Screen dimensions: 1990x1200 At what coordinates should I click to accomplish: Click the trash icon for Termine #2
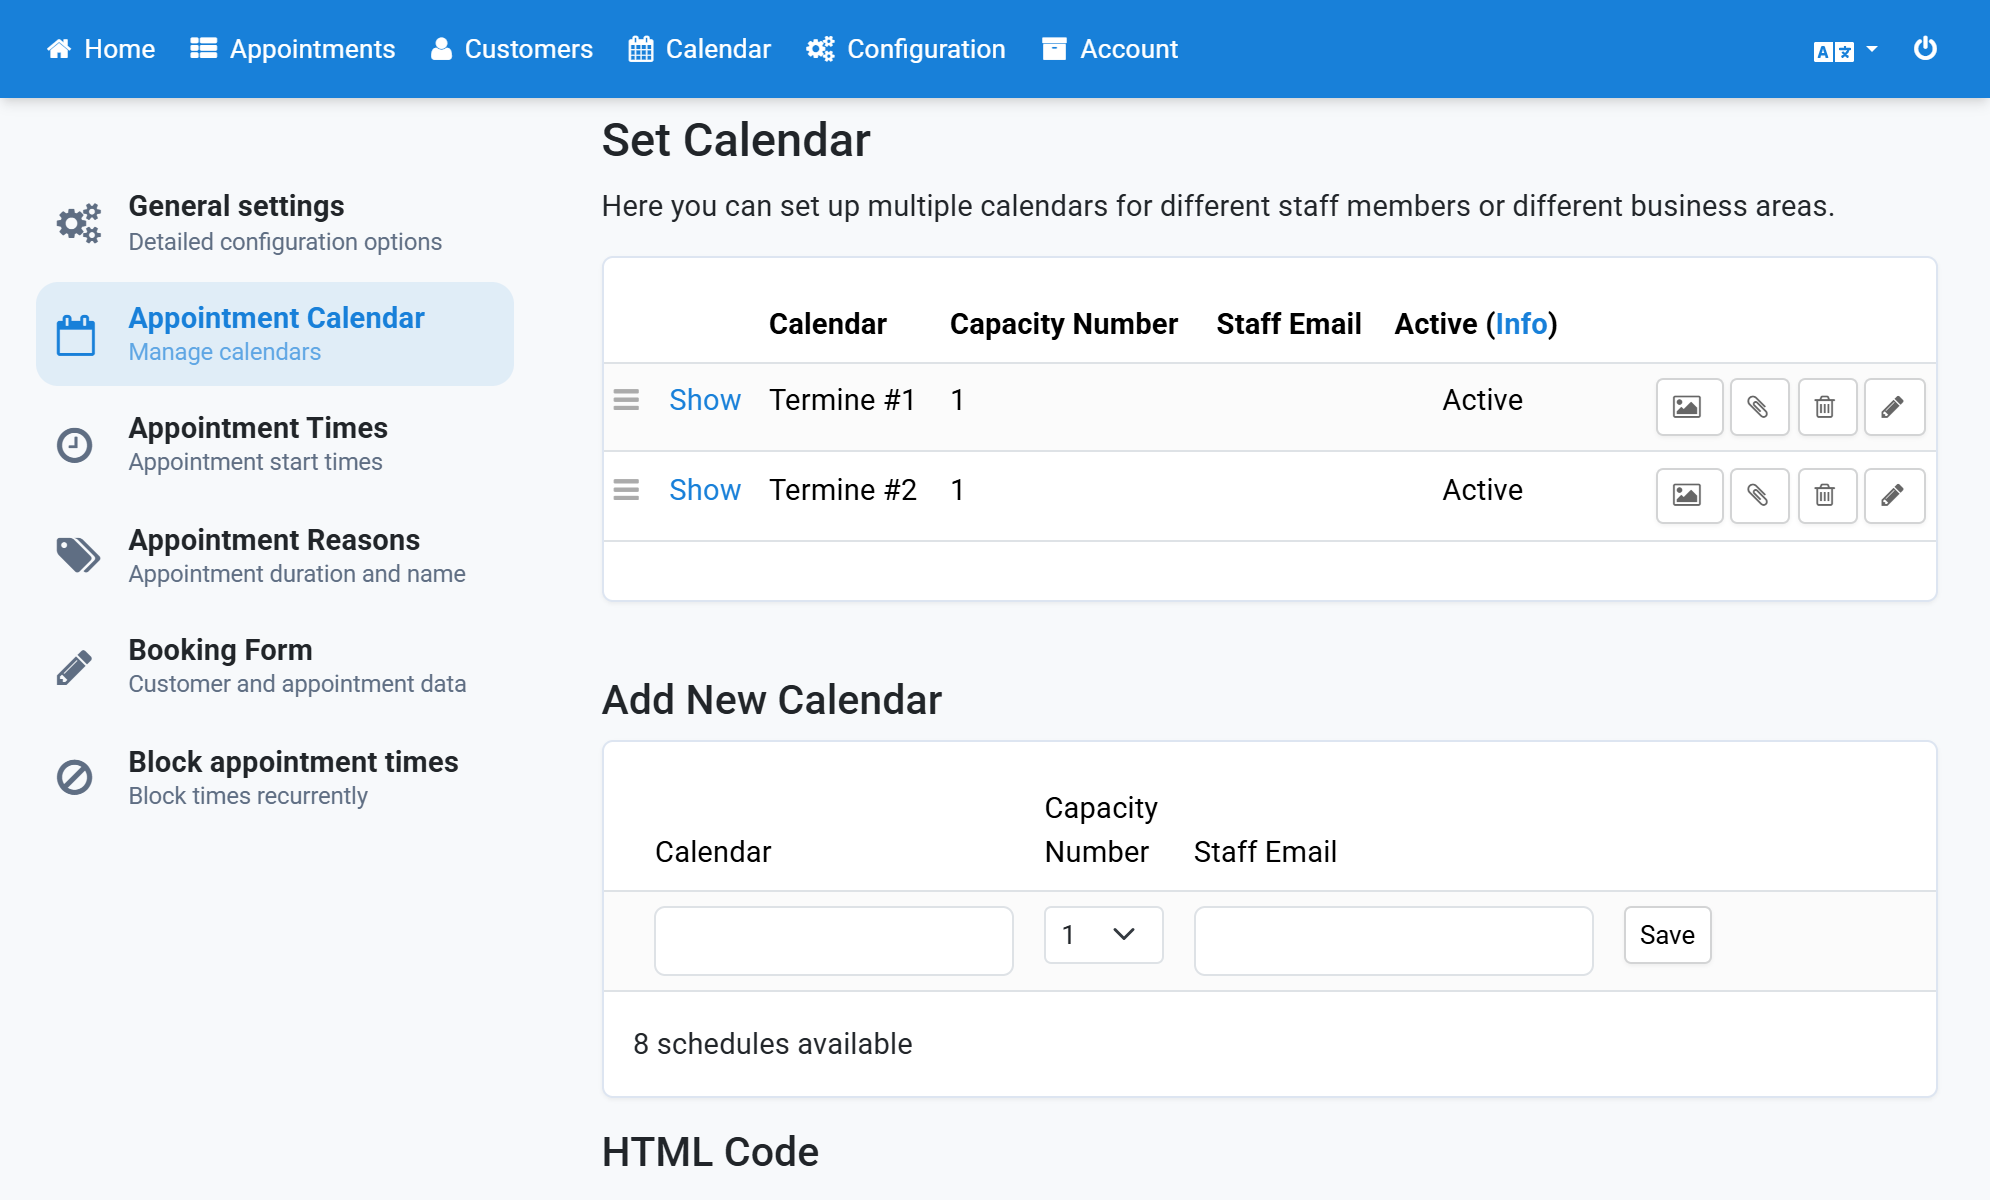click(1827, 495)
